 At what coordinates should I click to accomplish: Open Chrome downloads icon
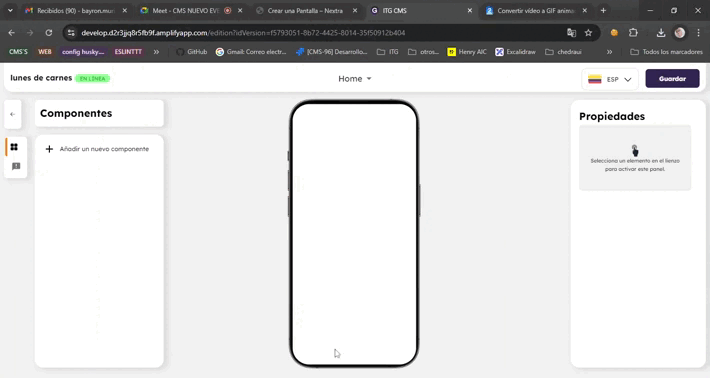pos(661,33)
